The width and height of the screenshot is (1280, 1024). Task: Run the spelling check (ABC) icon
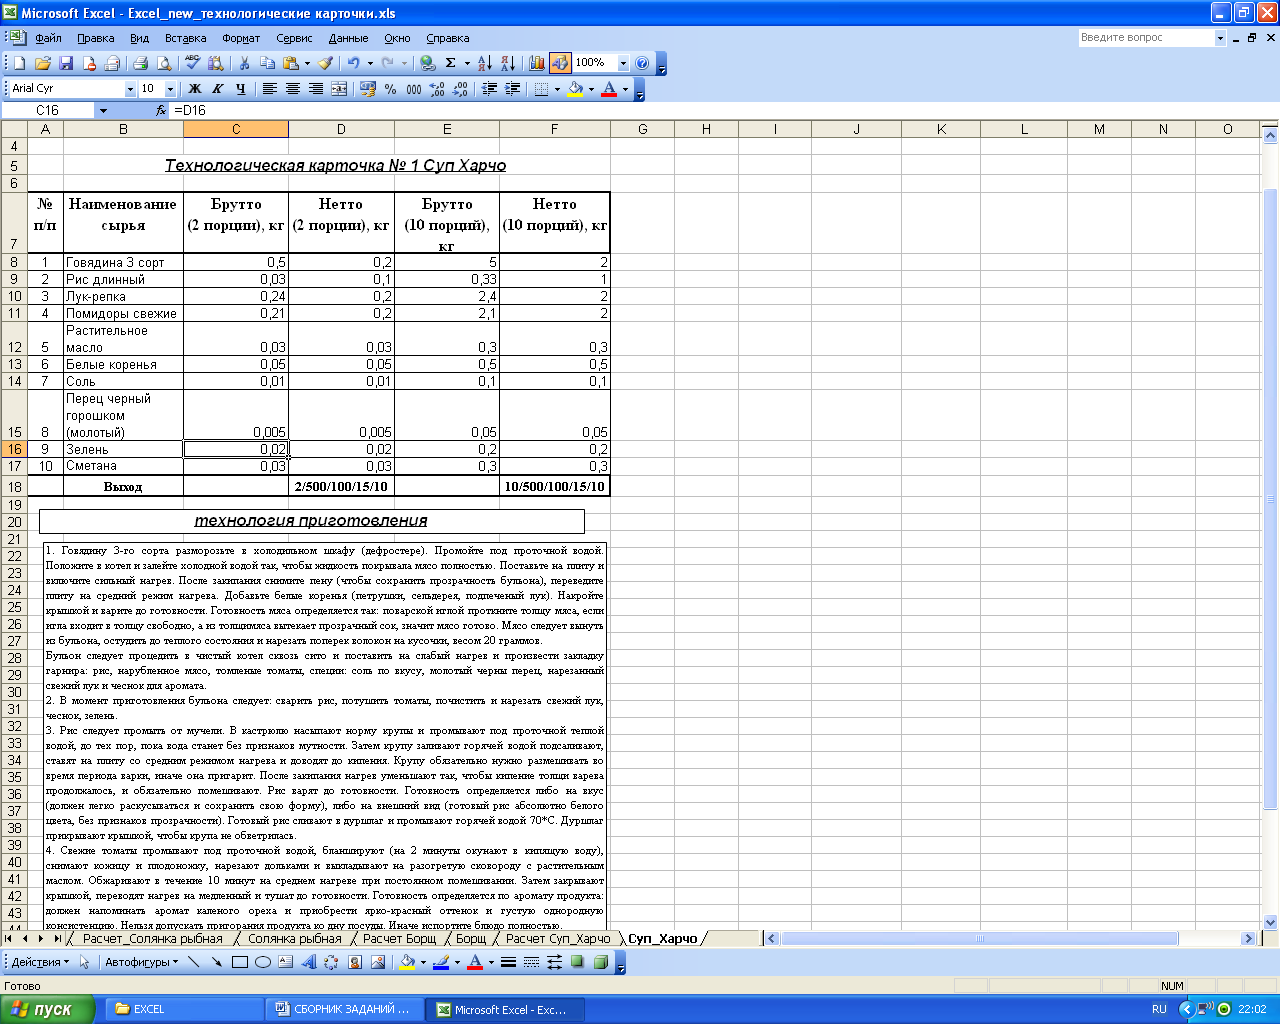tap(192, 63)
